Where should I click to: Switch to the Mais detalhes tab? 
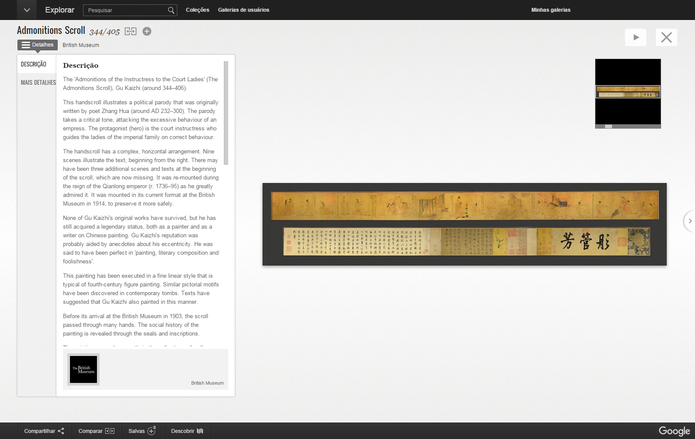click(x=38, y=82)
